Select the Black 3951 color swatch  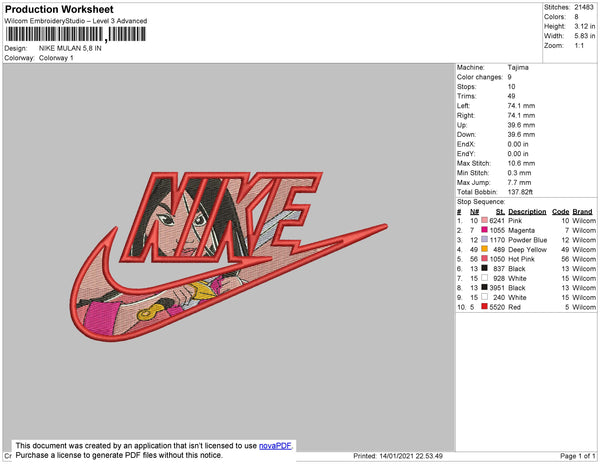tap(484, 287)
